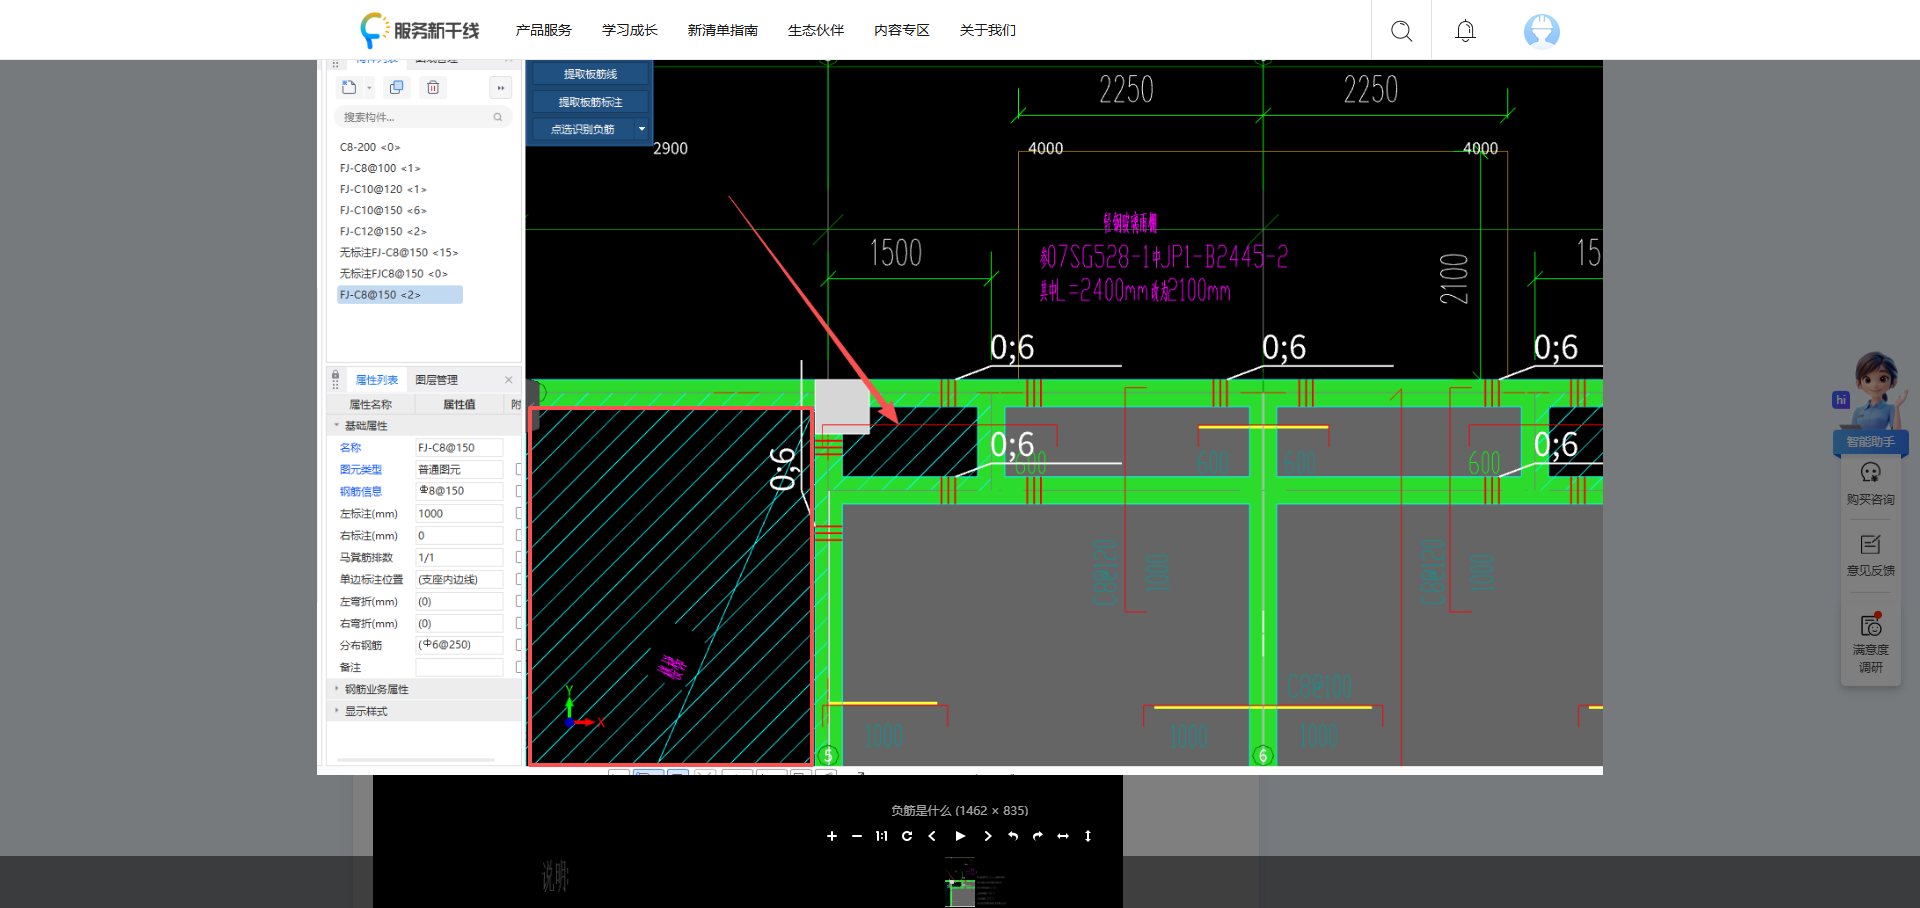Select component C8-200 <0>
1920x908 pixels.
370,147
